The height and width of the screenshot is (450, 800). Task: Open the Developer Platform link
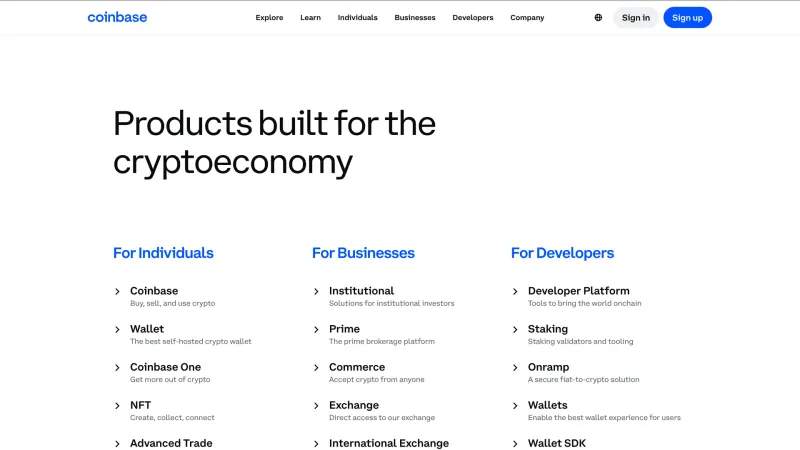point(579,291)
